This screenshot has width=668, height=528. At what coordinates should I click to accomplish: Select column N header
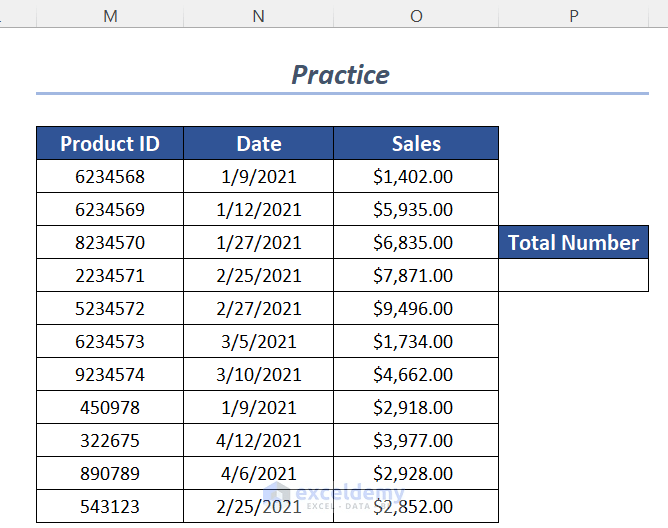[258, 15]
